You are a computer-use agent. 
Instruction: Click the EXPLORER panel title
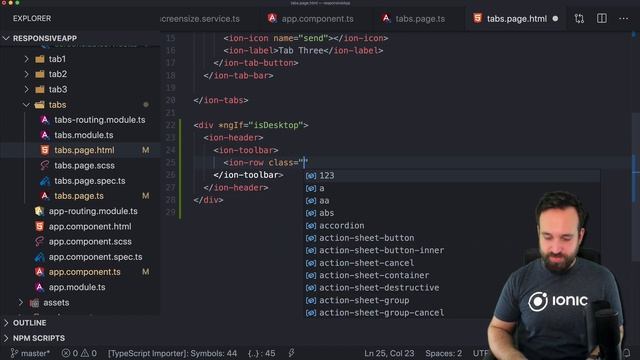click(32, 19)
